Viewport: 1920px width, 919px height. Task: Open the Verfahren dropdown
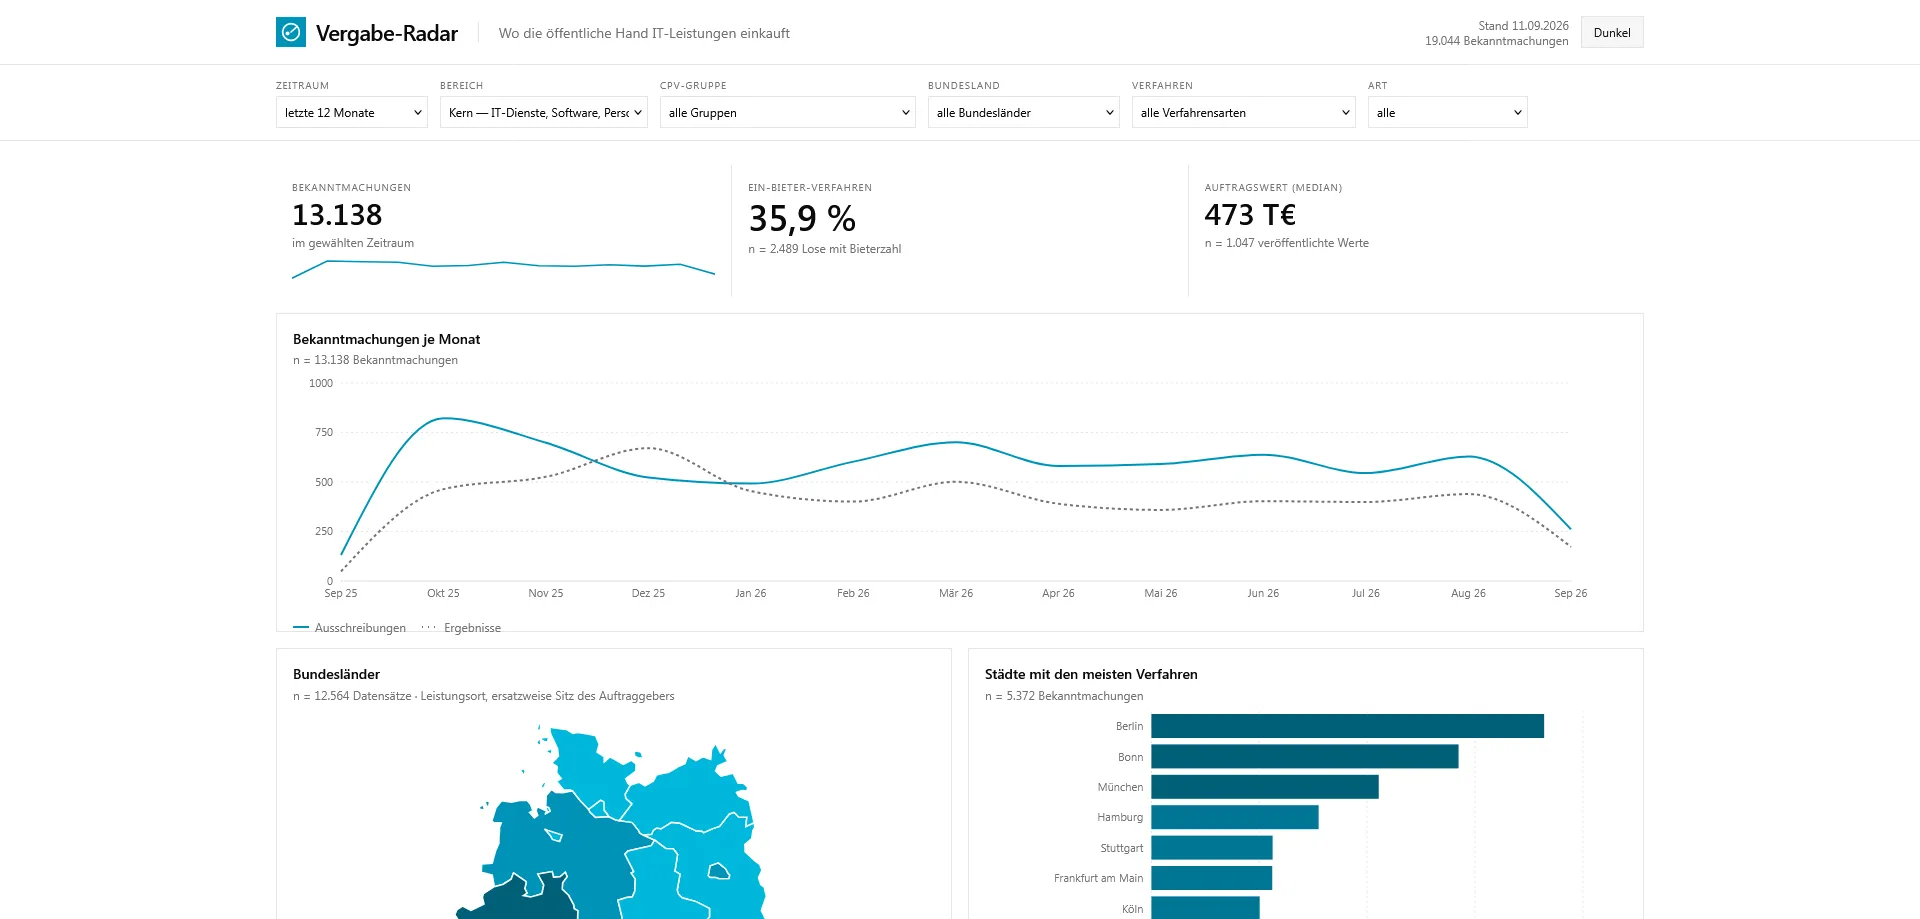click(x=1244, y=112)
